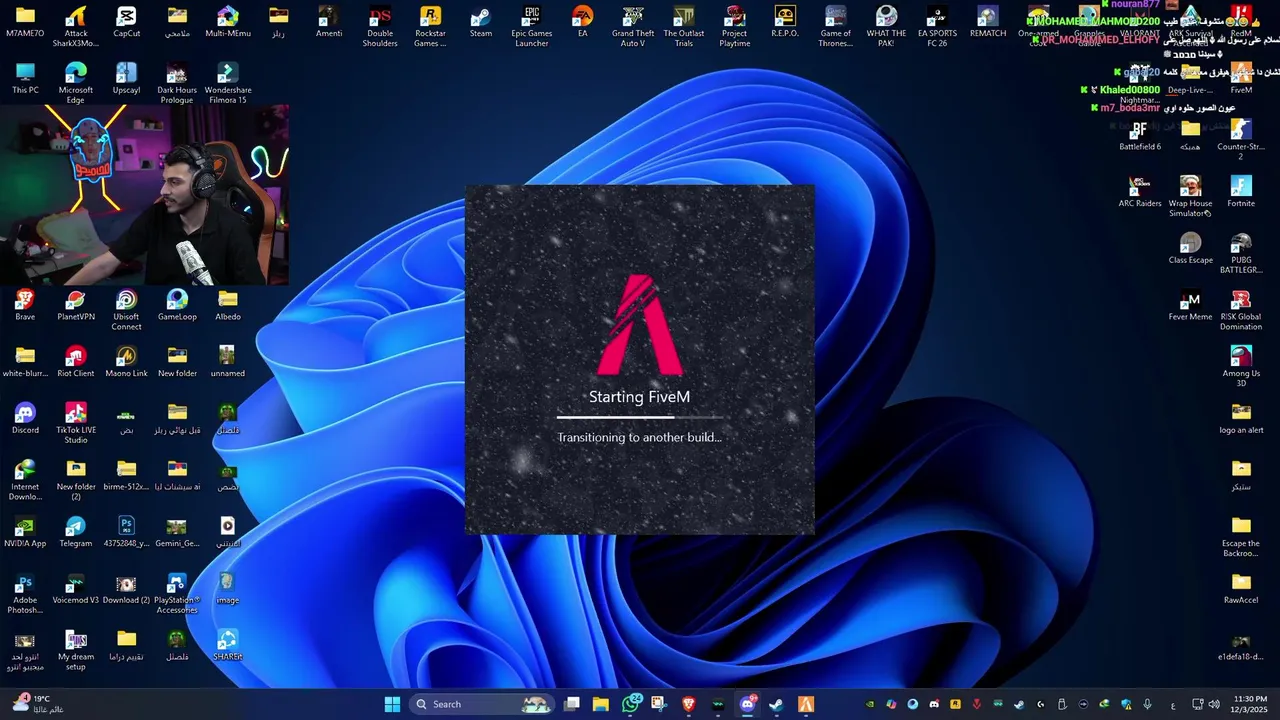Open File Explorer from the taskbar
The width and height of the screenshot is (1280, 720).
tap(601, 704)
